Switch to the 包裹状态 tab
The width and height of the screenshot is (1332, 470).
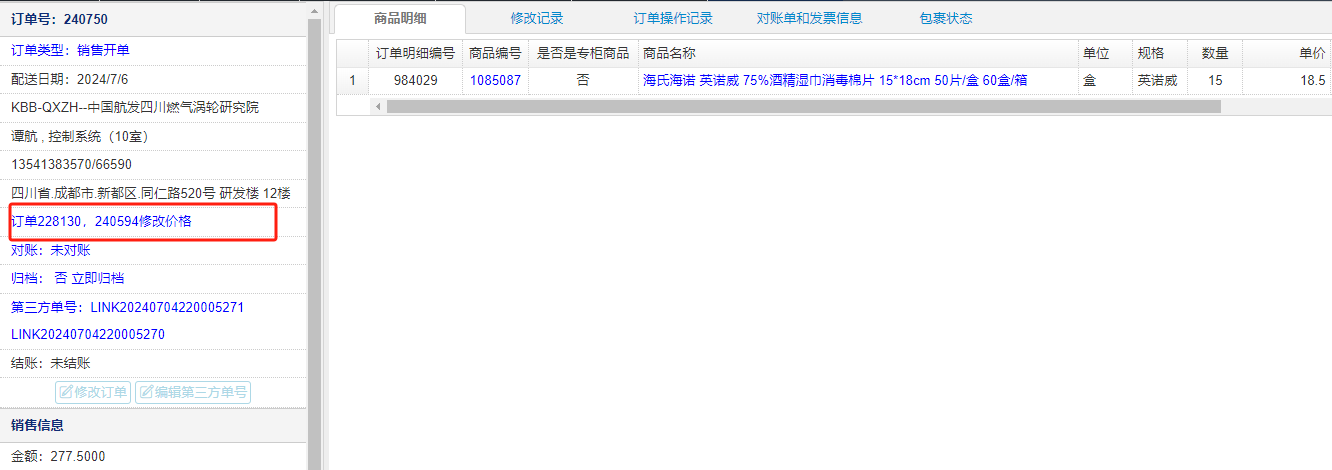point(945,18)
